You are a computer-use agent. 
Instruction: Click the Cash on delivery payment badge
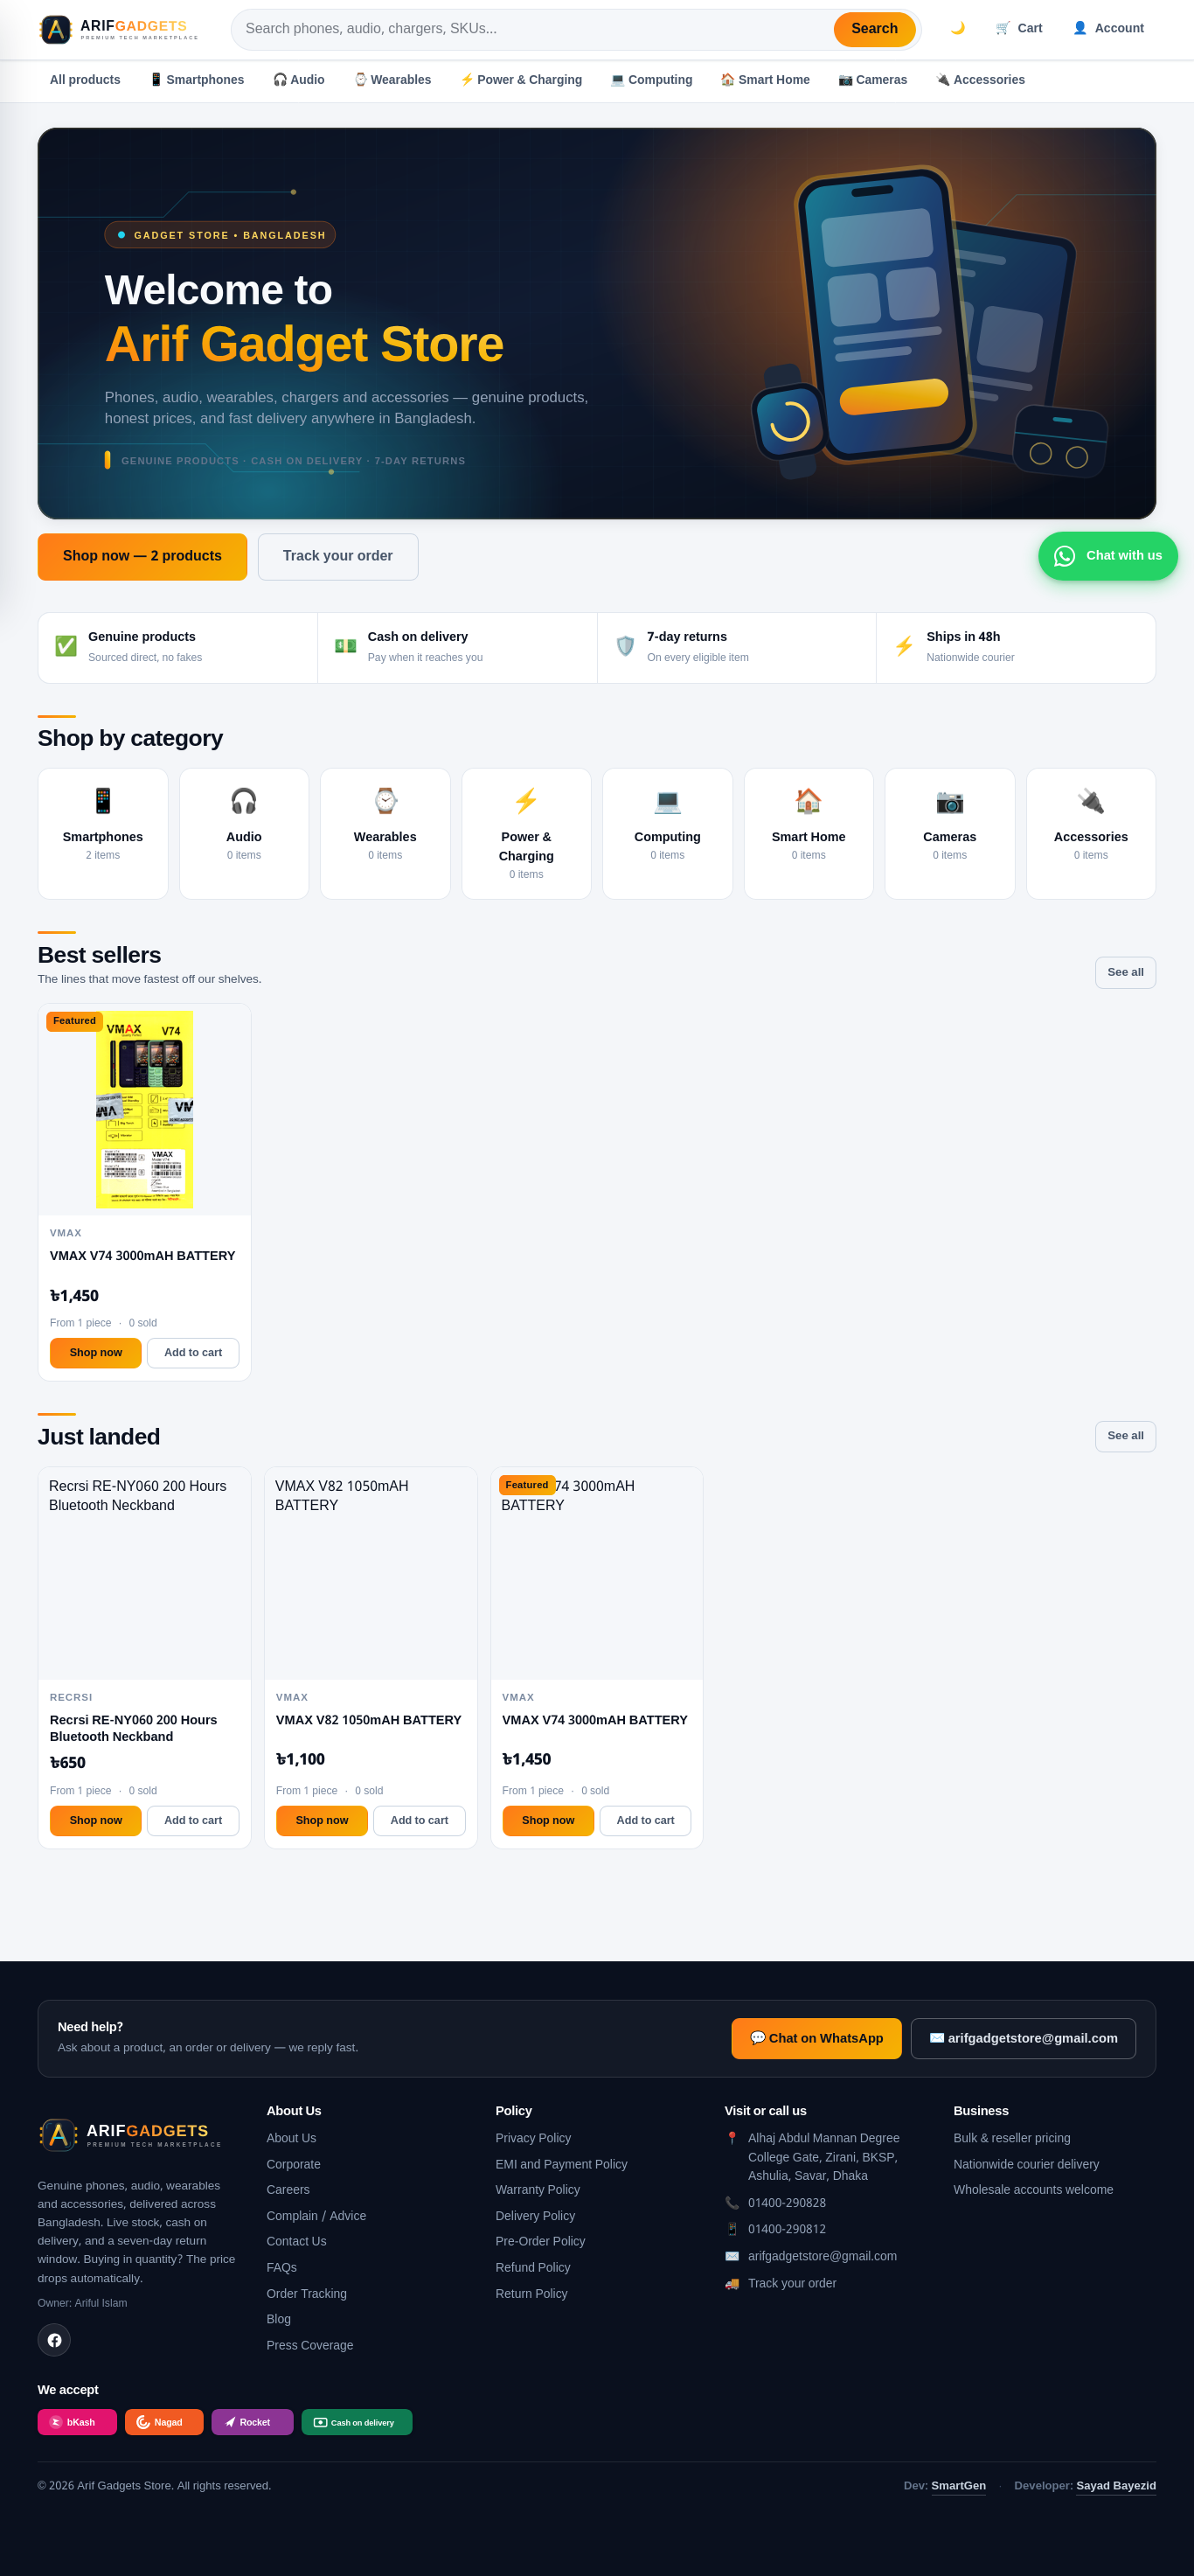[357, 2422]
